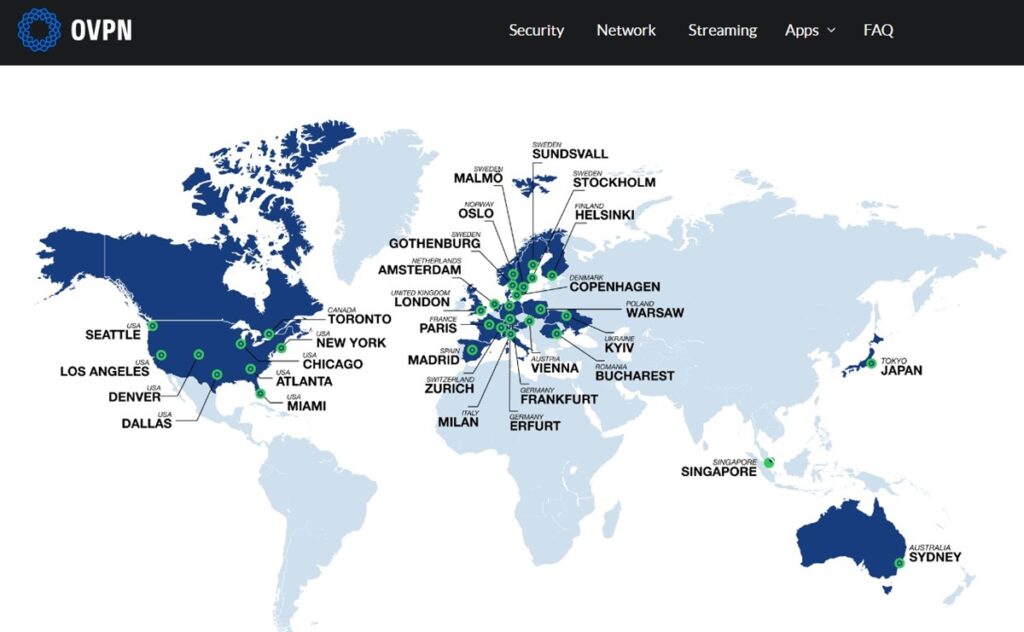Click the HELSINKI city label
The height and width of the screenshot is (632, 1024).
pyautogui.click(x=604, y=215)
